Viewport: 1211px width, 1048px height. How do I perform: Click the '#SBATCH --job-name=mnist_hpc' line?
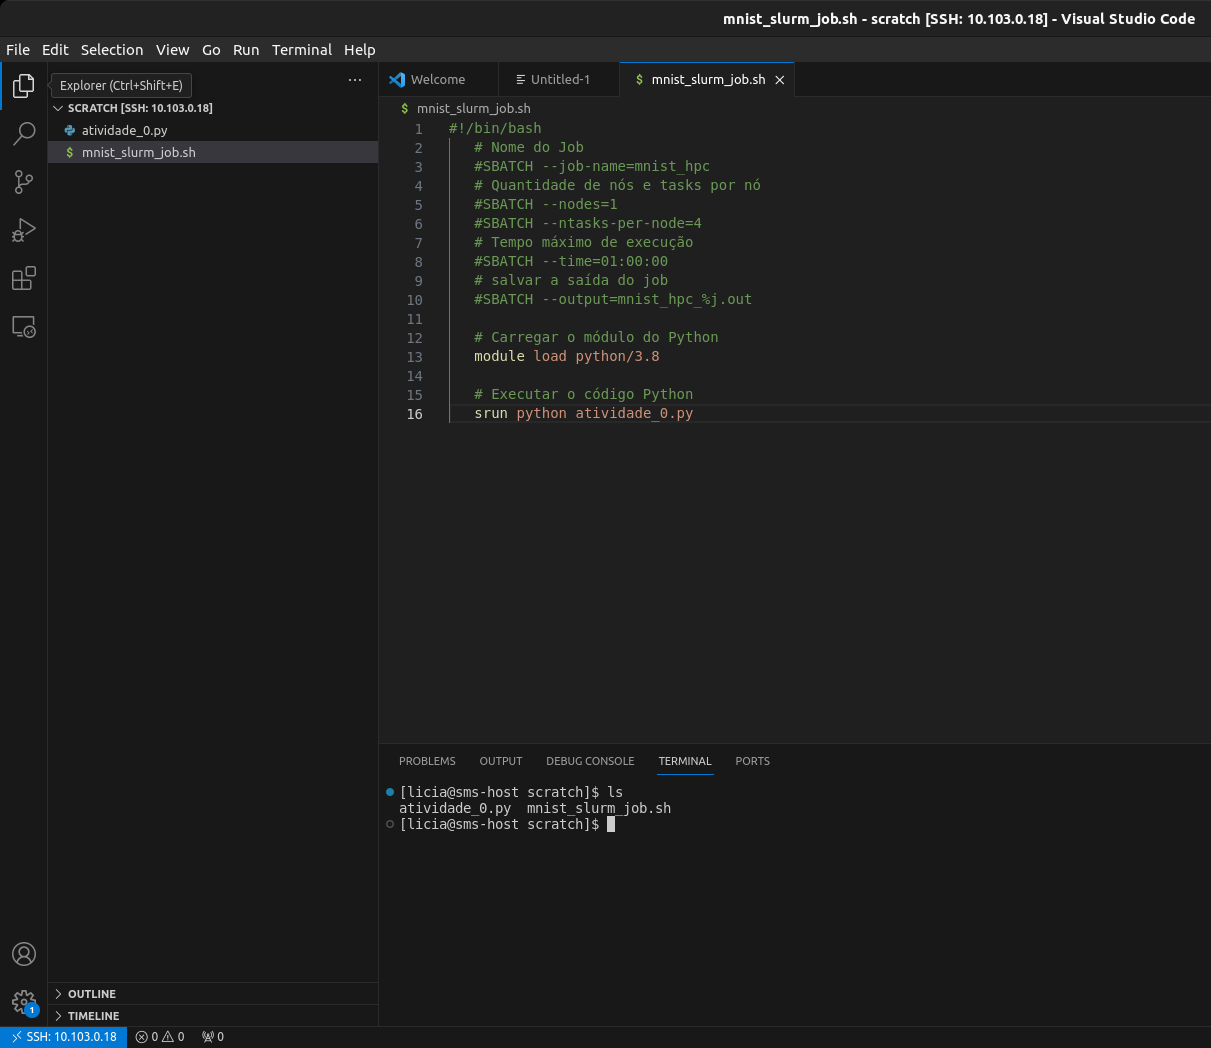pyautogui.click(x=592, y=167)
